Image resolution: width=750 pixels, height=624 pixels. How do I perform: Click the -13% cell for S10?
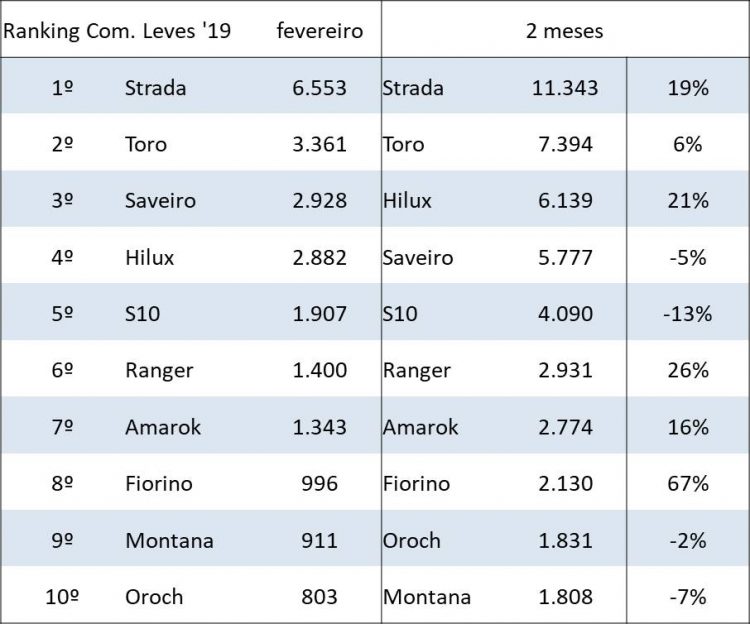687,314
